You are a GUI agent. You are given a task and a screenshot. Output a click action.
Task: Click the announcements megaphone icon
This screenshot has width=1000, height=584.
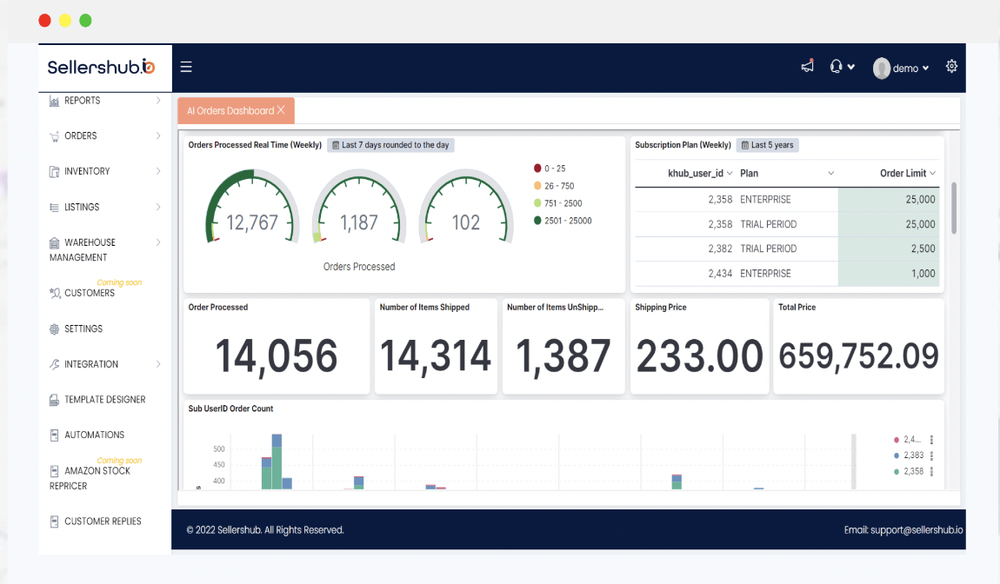pos(807,66)
